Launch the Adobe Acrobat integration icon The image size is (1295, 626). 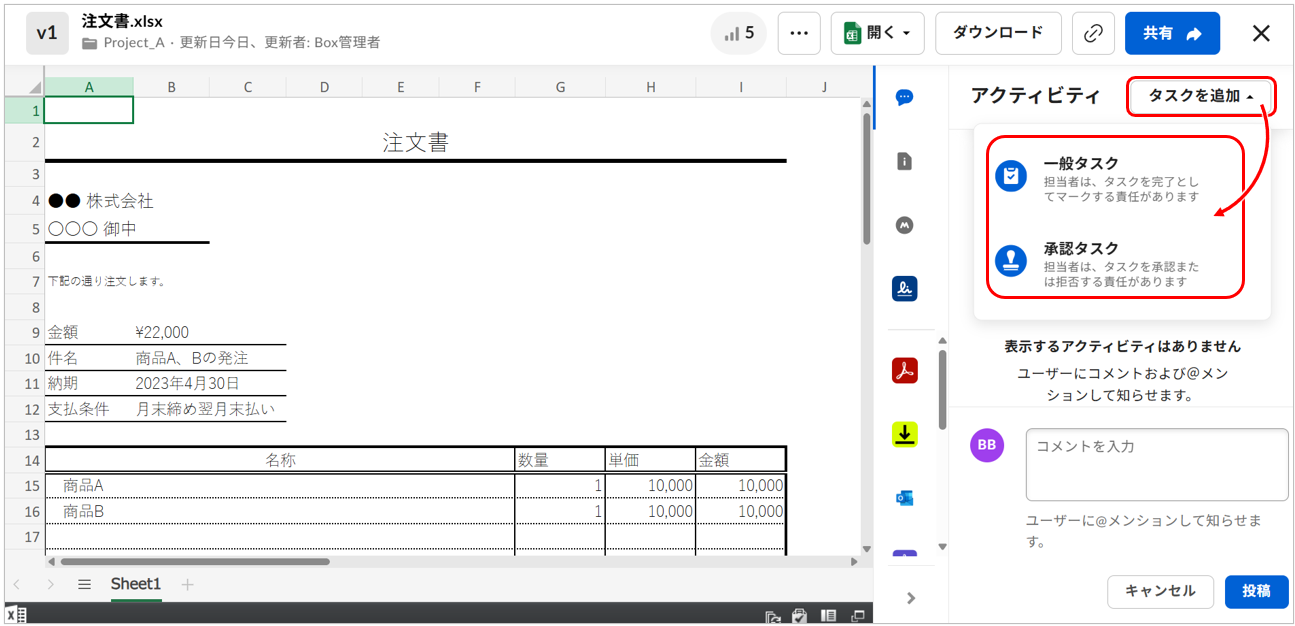904,371
